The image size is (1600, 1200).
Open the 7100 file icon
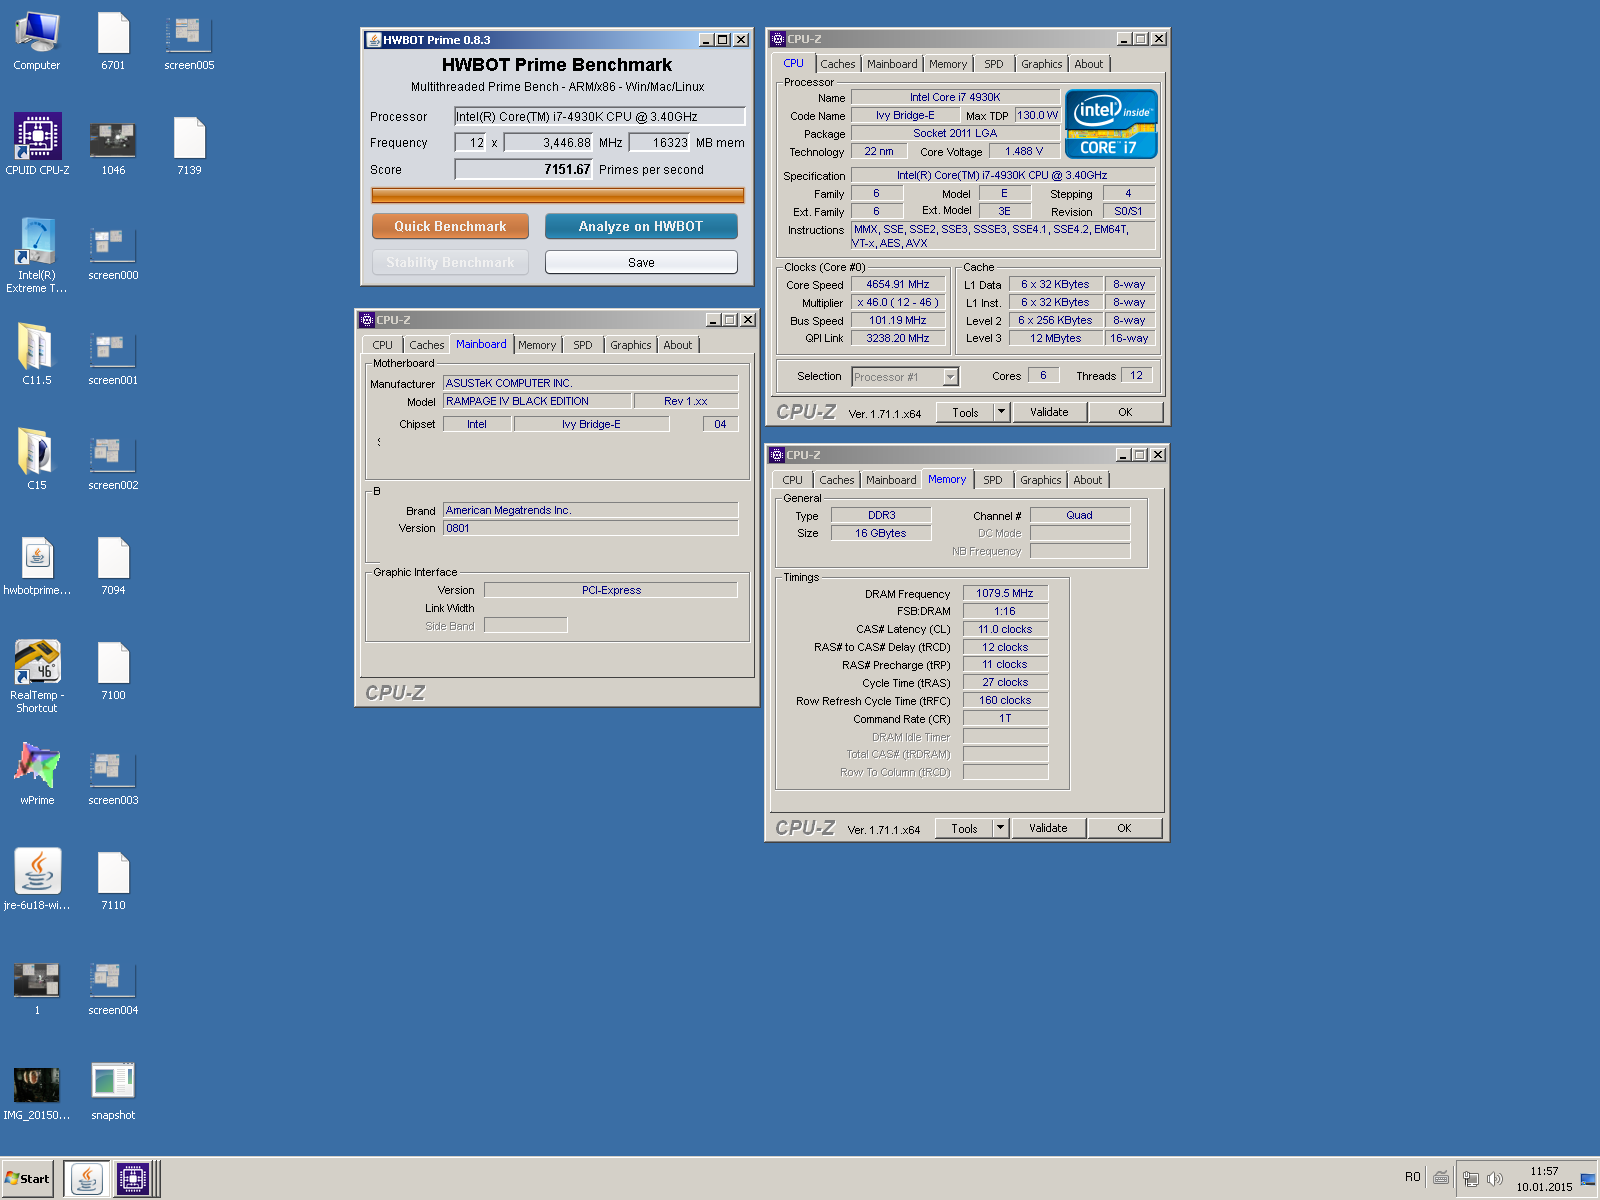pos(113,671)
